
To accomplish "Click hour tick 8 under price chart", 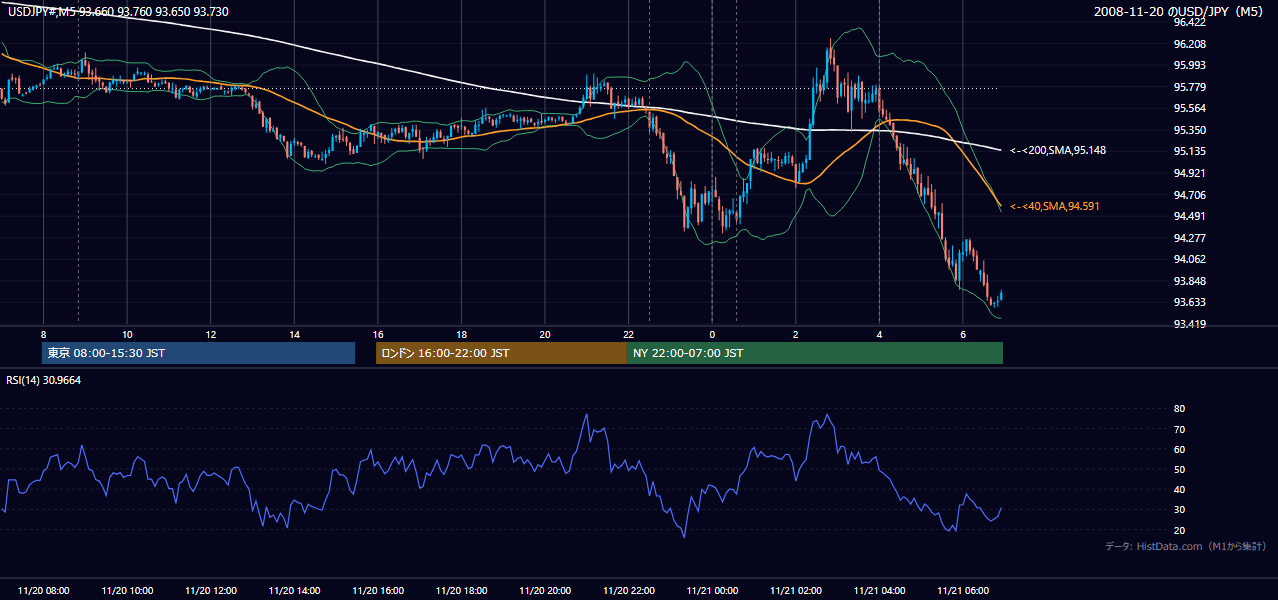I will tap(44, 334).
